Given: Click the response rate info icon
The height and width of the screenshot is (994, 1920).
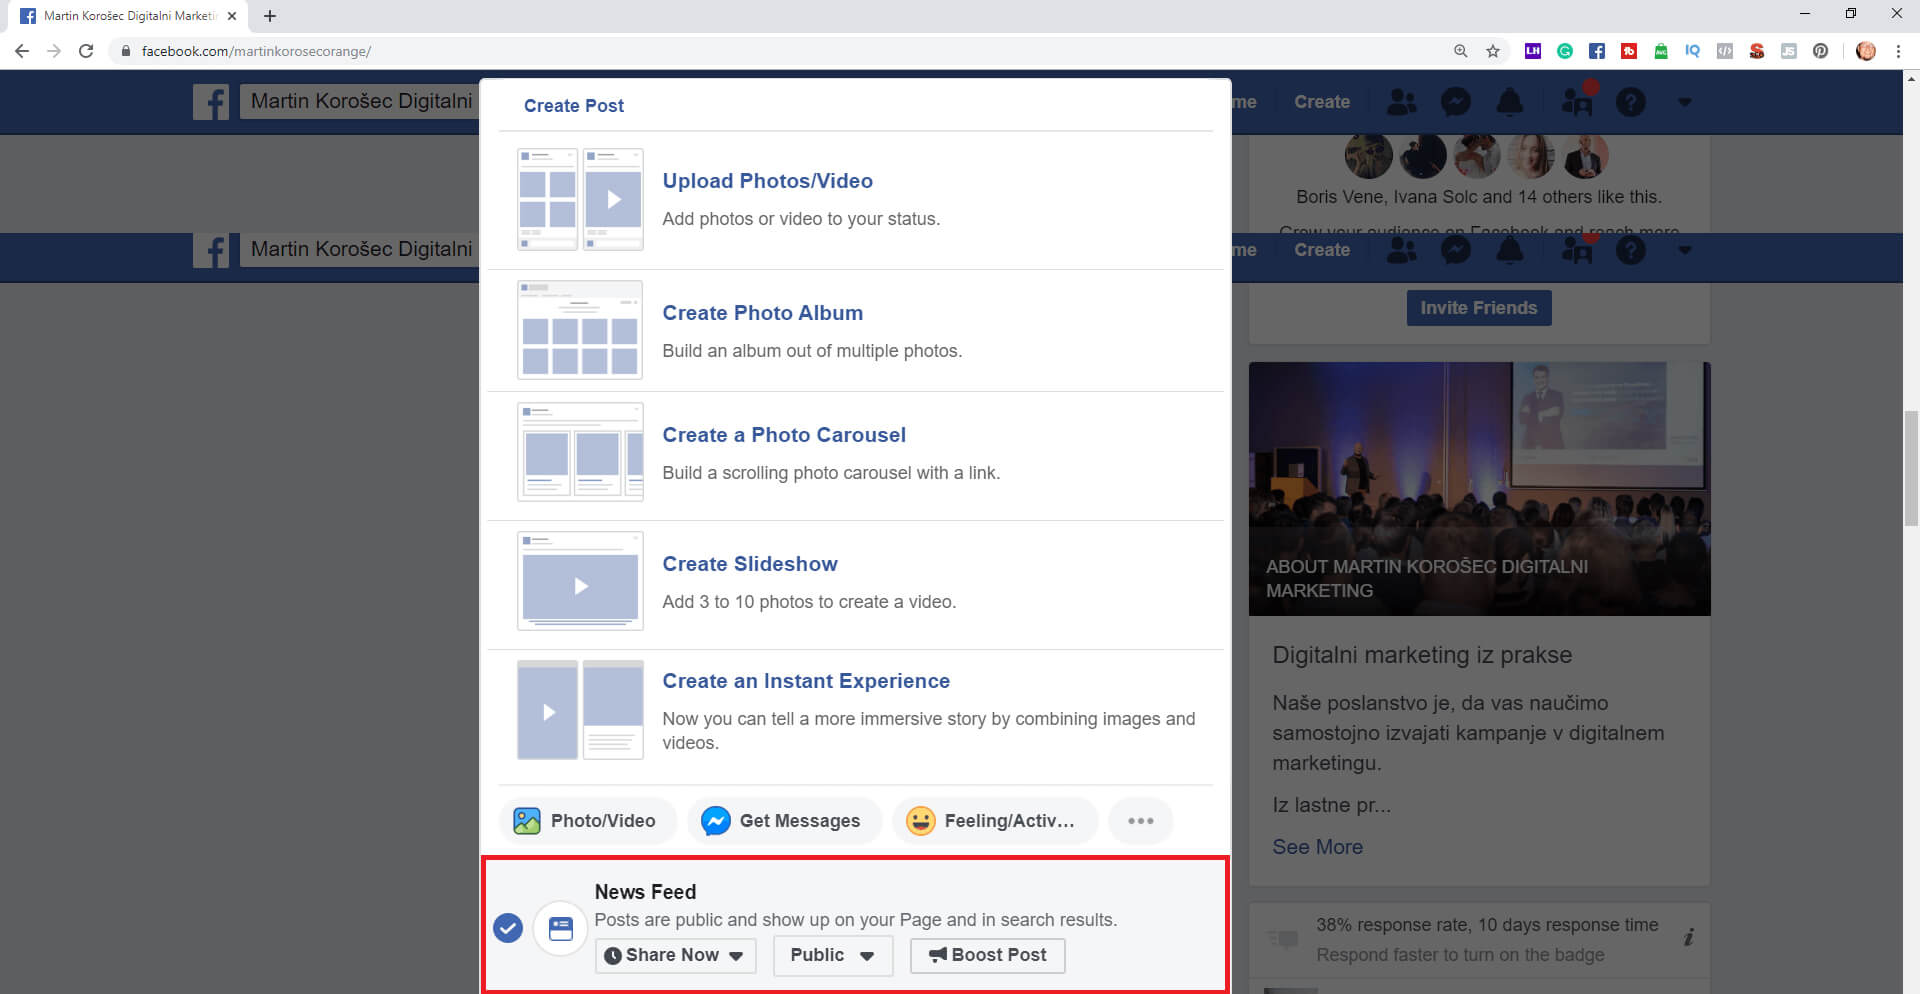Looking at the screenshot, I should click(x=1688, y=937).
